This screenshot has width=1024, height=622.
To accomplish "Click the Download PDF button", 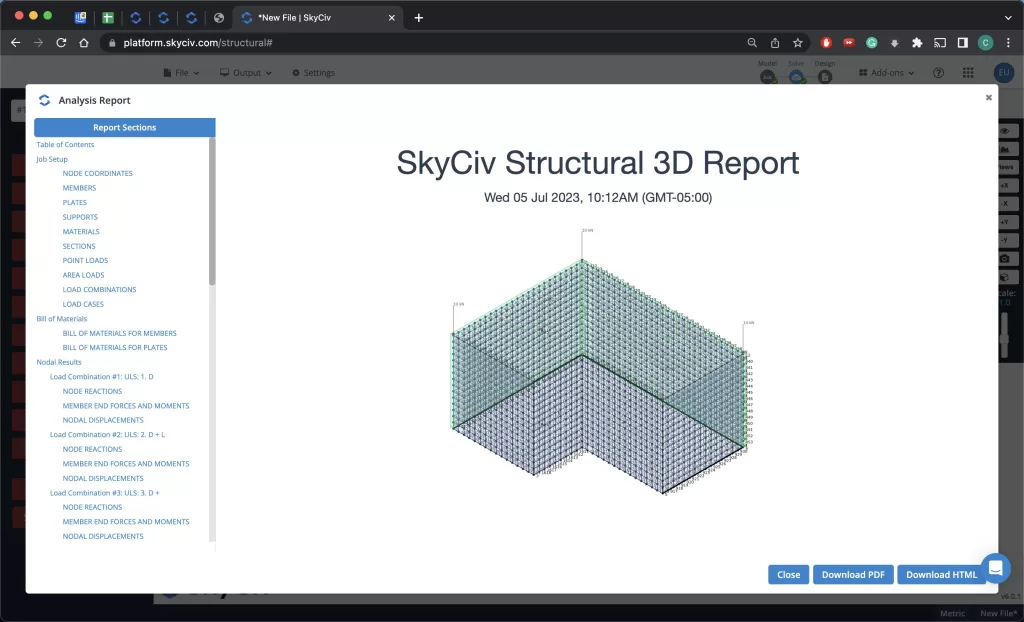I will coord(853,574).
